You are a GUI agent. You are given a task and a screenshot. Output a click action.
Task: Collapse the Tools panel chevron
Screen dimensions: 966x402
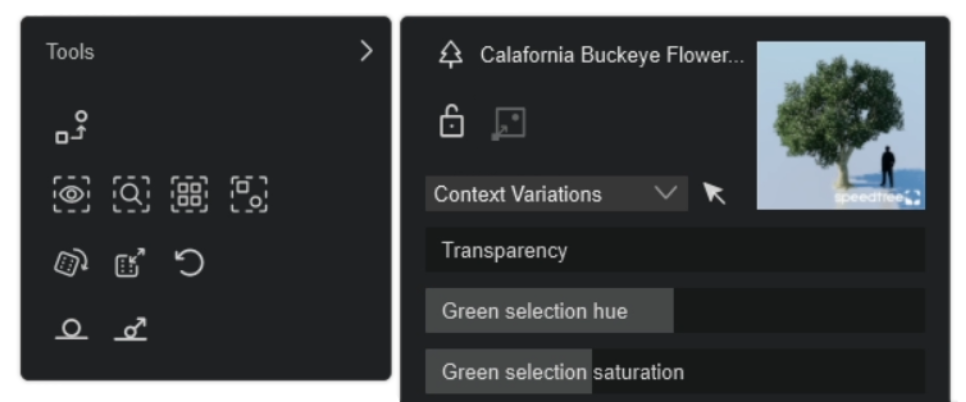point(366,51)
